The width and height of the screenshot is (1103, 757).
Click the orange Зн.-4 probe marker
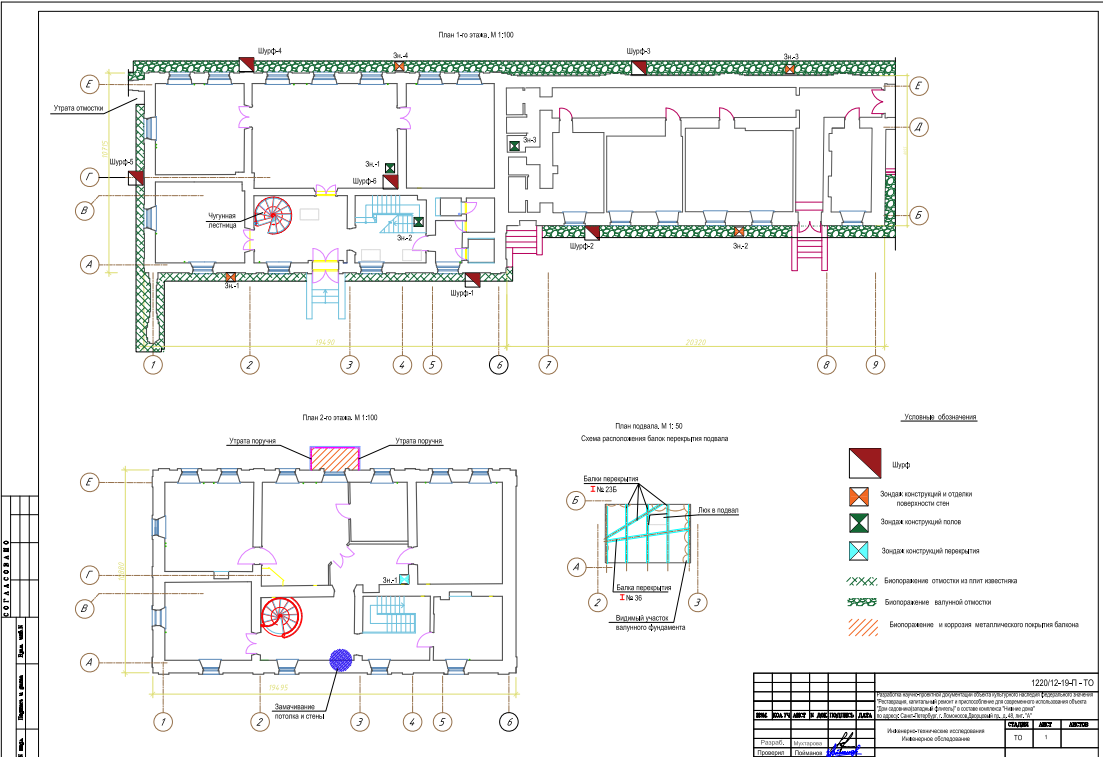coord(400,66)
